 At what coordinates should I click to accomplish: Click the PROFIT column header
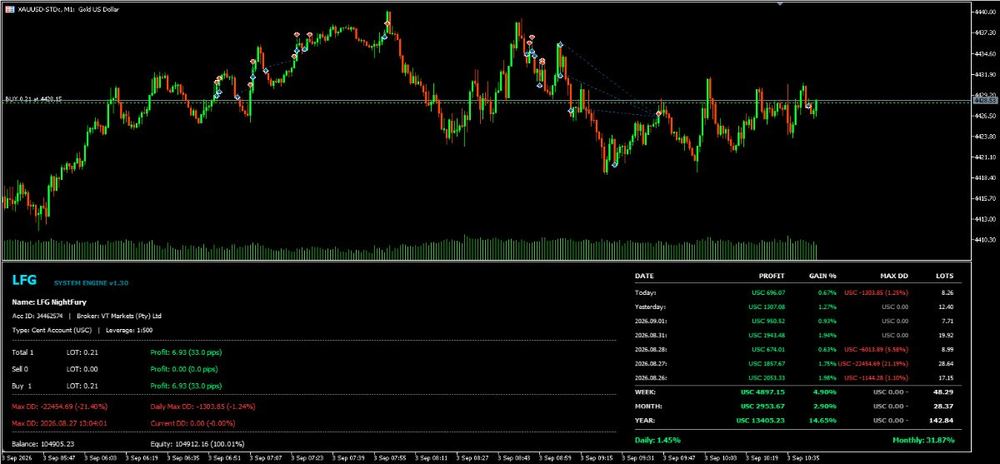click(773, 276)
